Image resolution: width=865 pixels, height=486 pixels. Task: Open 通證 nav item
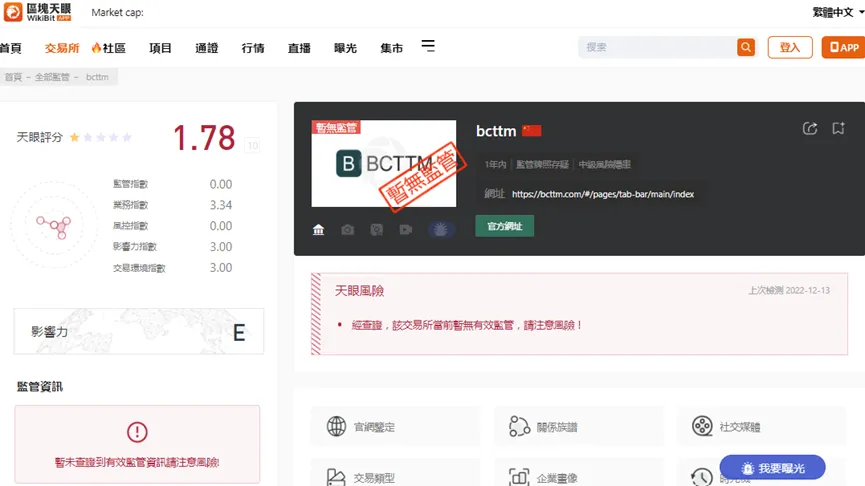206,48
